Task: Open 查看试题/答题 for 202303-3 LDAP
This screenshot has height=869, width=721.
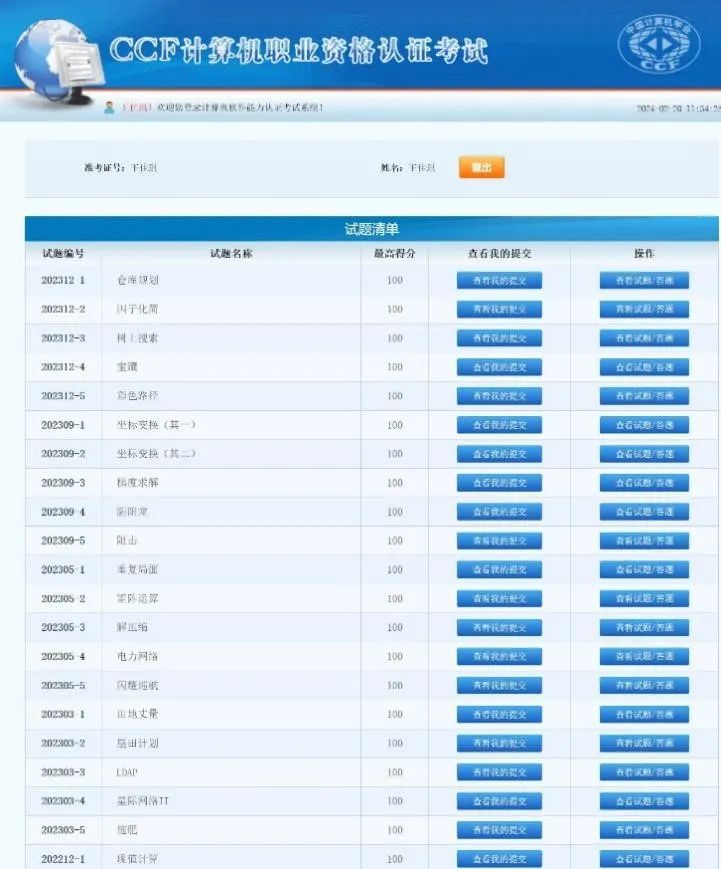Action: (644, 772)
